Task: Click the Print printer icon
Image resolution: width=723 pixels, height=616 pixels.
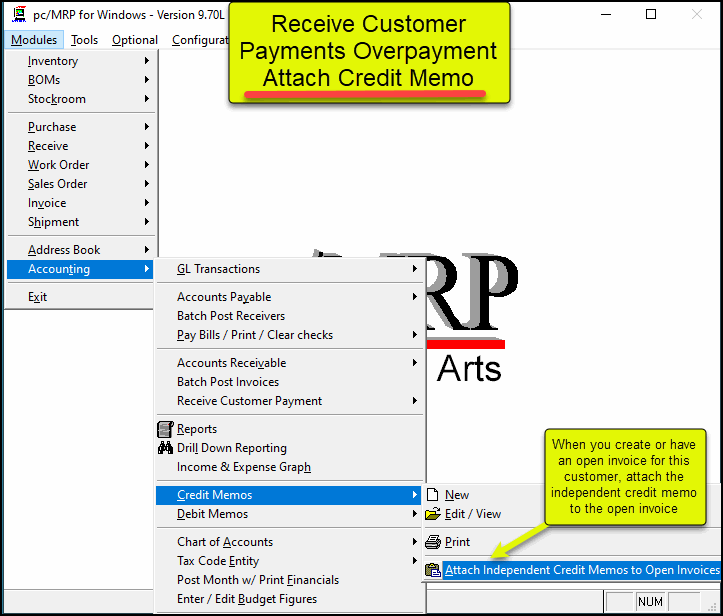Action: click(432, 542)
